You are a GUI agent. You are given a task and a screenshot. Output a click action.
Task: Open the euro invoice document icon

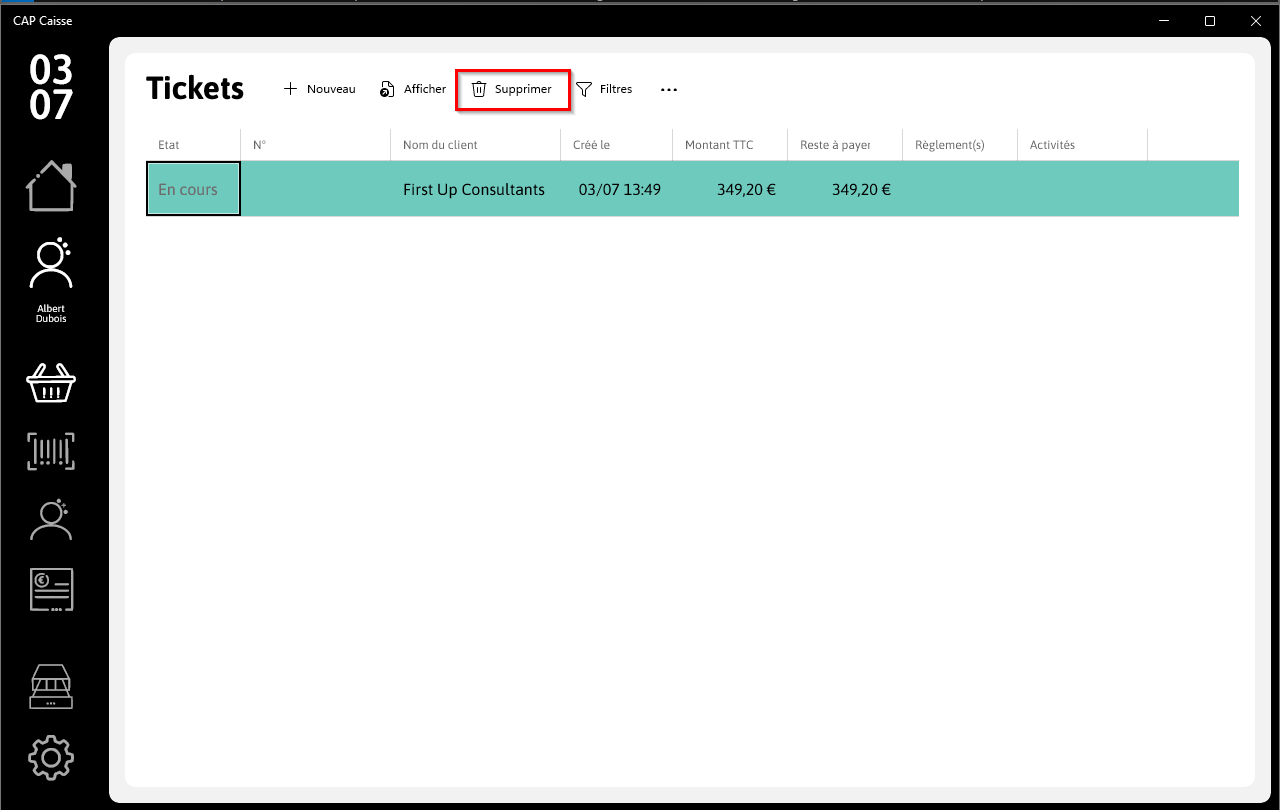[x=51, y=590]
